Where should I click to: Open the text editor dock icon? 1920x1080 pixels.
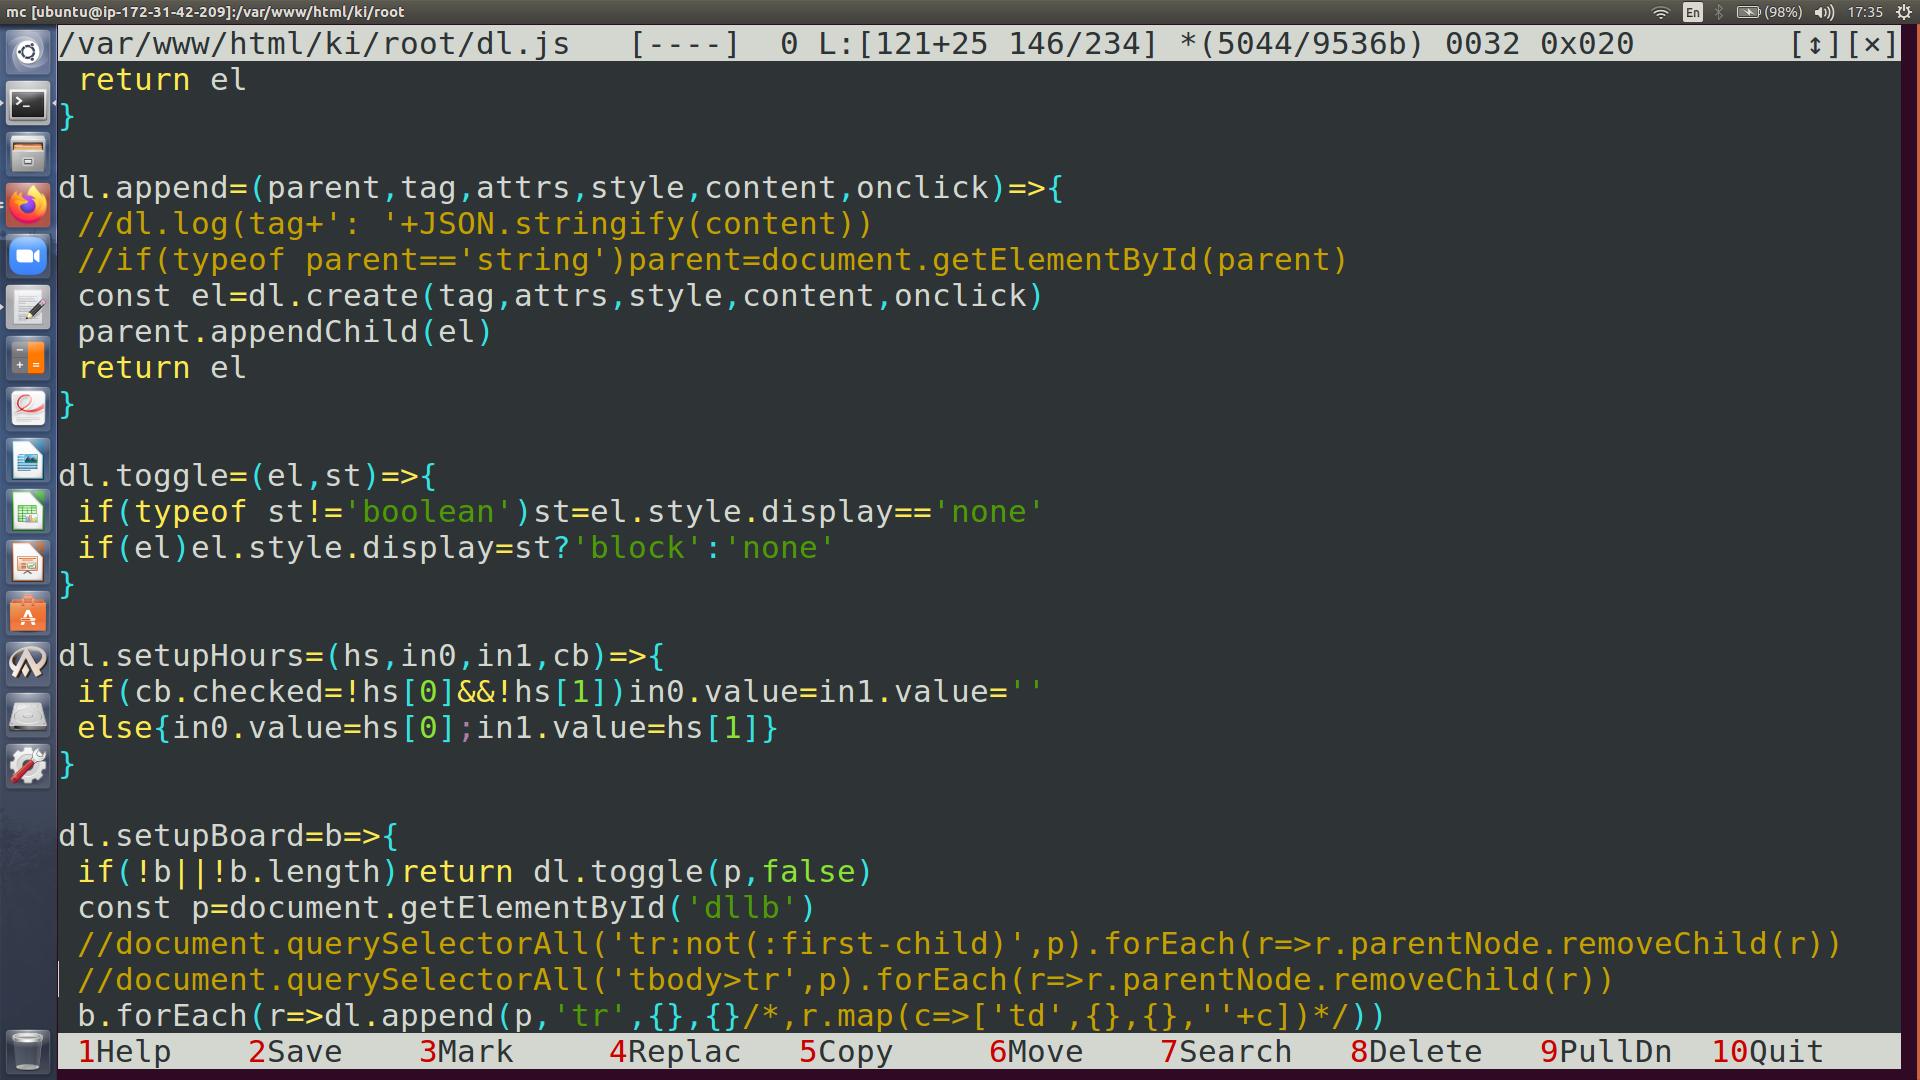28,307
